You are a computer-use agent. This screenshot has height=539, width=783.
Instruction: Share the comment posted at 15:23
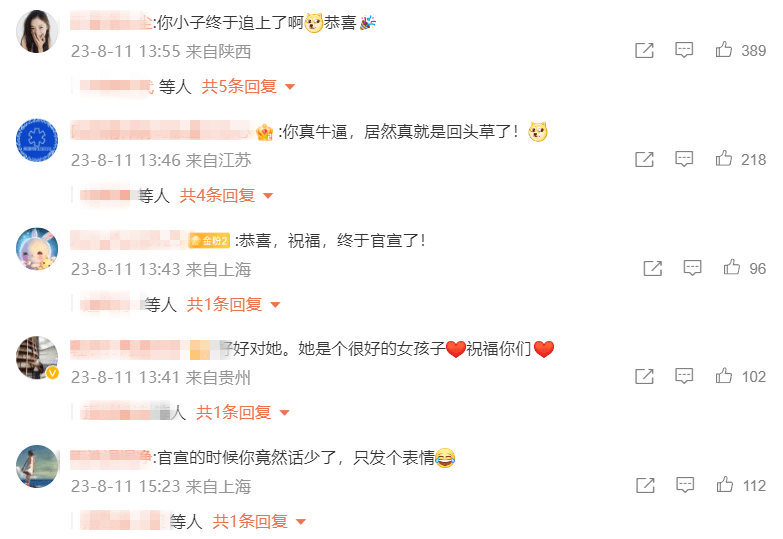645,485
